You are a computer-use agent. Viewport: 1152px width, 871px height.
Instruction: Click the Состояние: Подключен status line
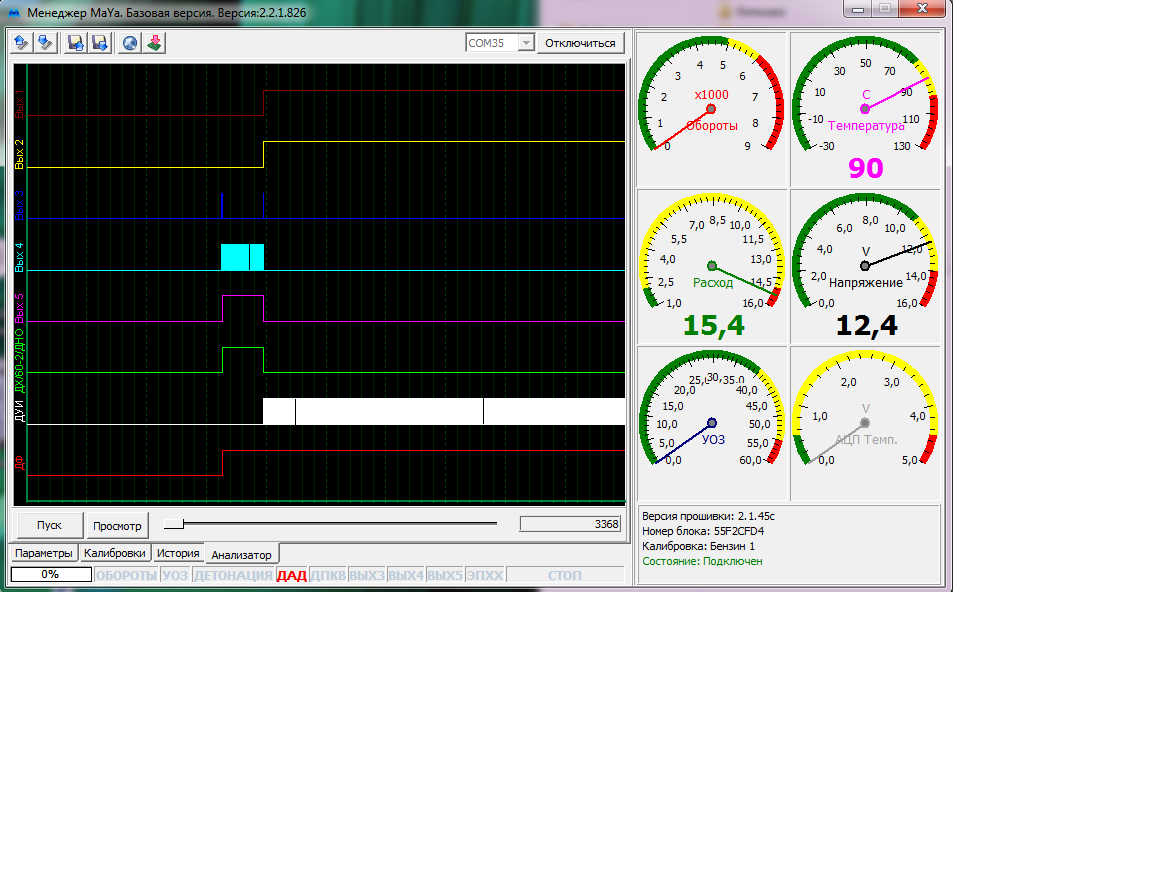pyautogui.click(x=702, y=561)
